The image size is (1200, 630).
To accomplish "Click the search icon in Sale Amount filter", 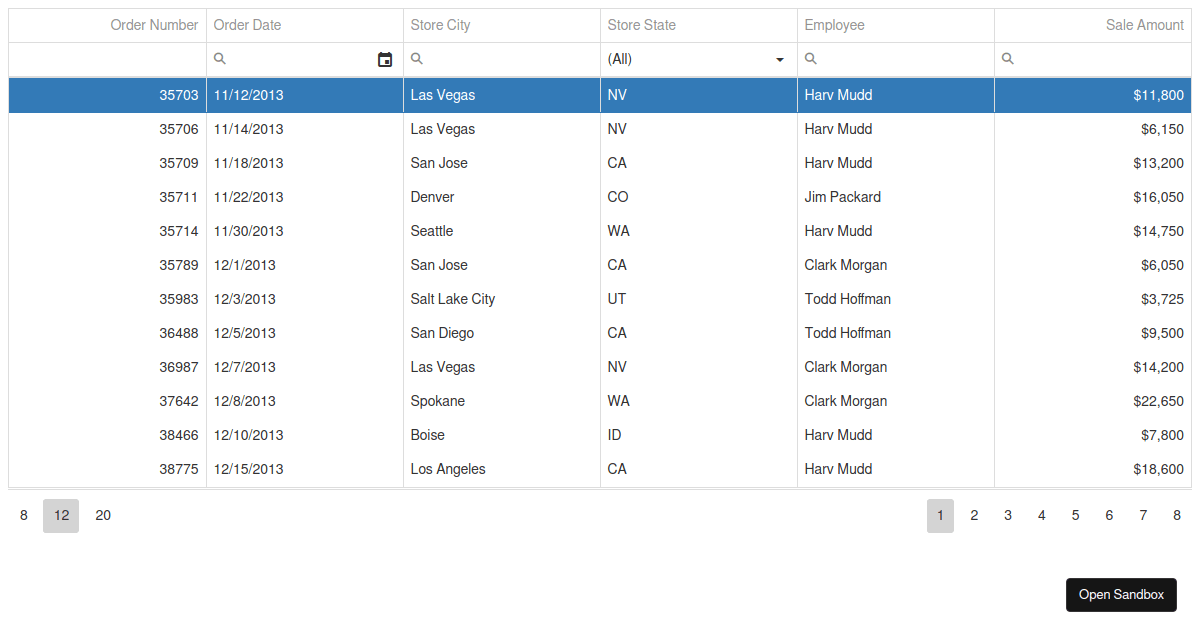I will pyautogui.click(x=1007, y=59).
